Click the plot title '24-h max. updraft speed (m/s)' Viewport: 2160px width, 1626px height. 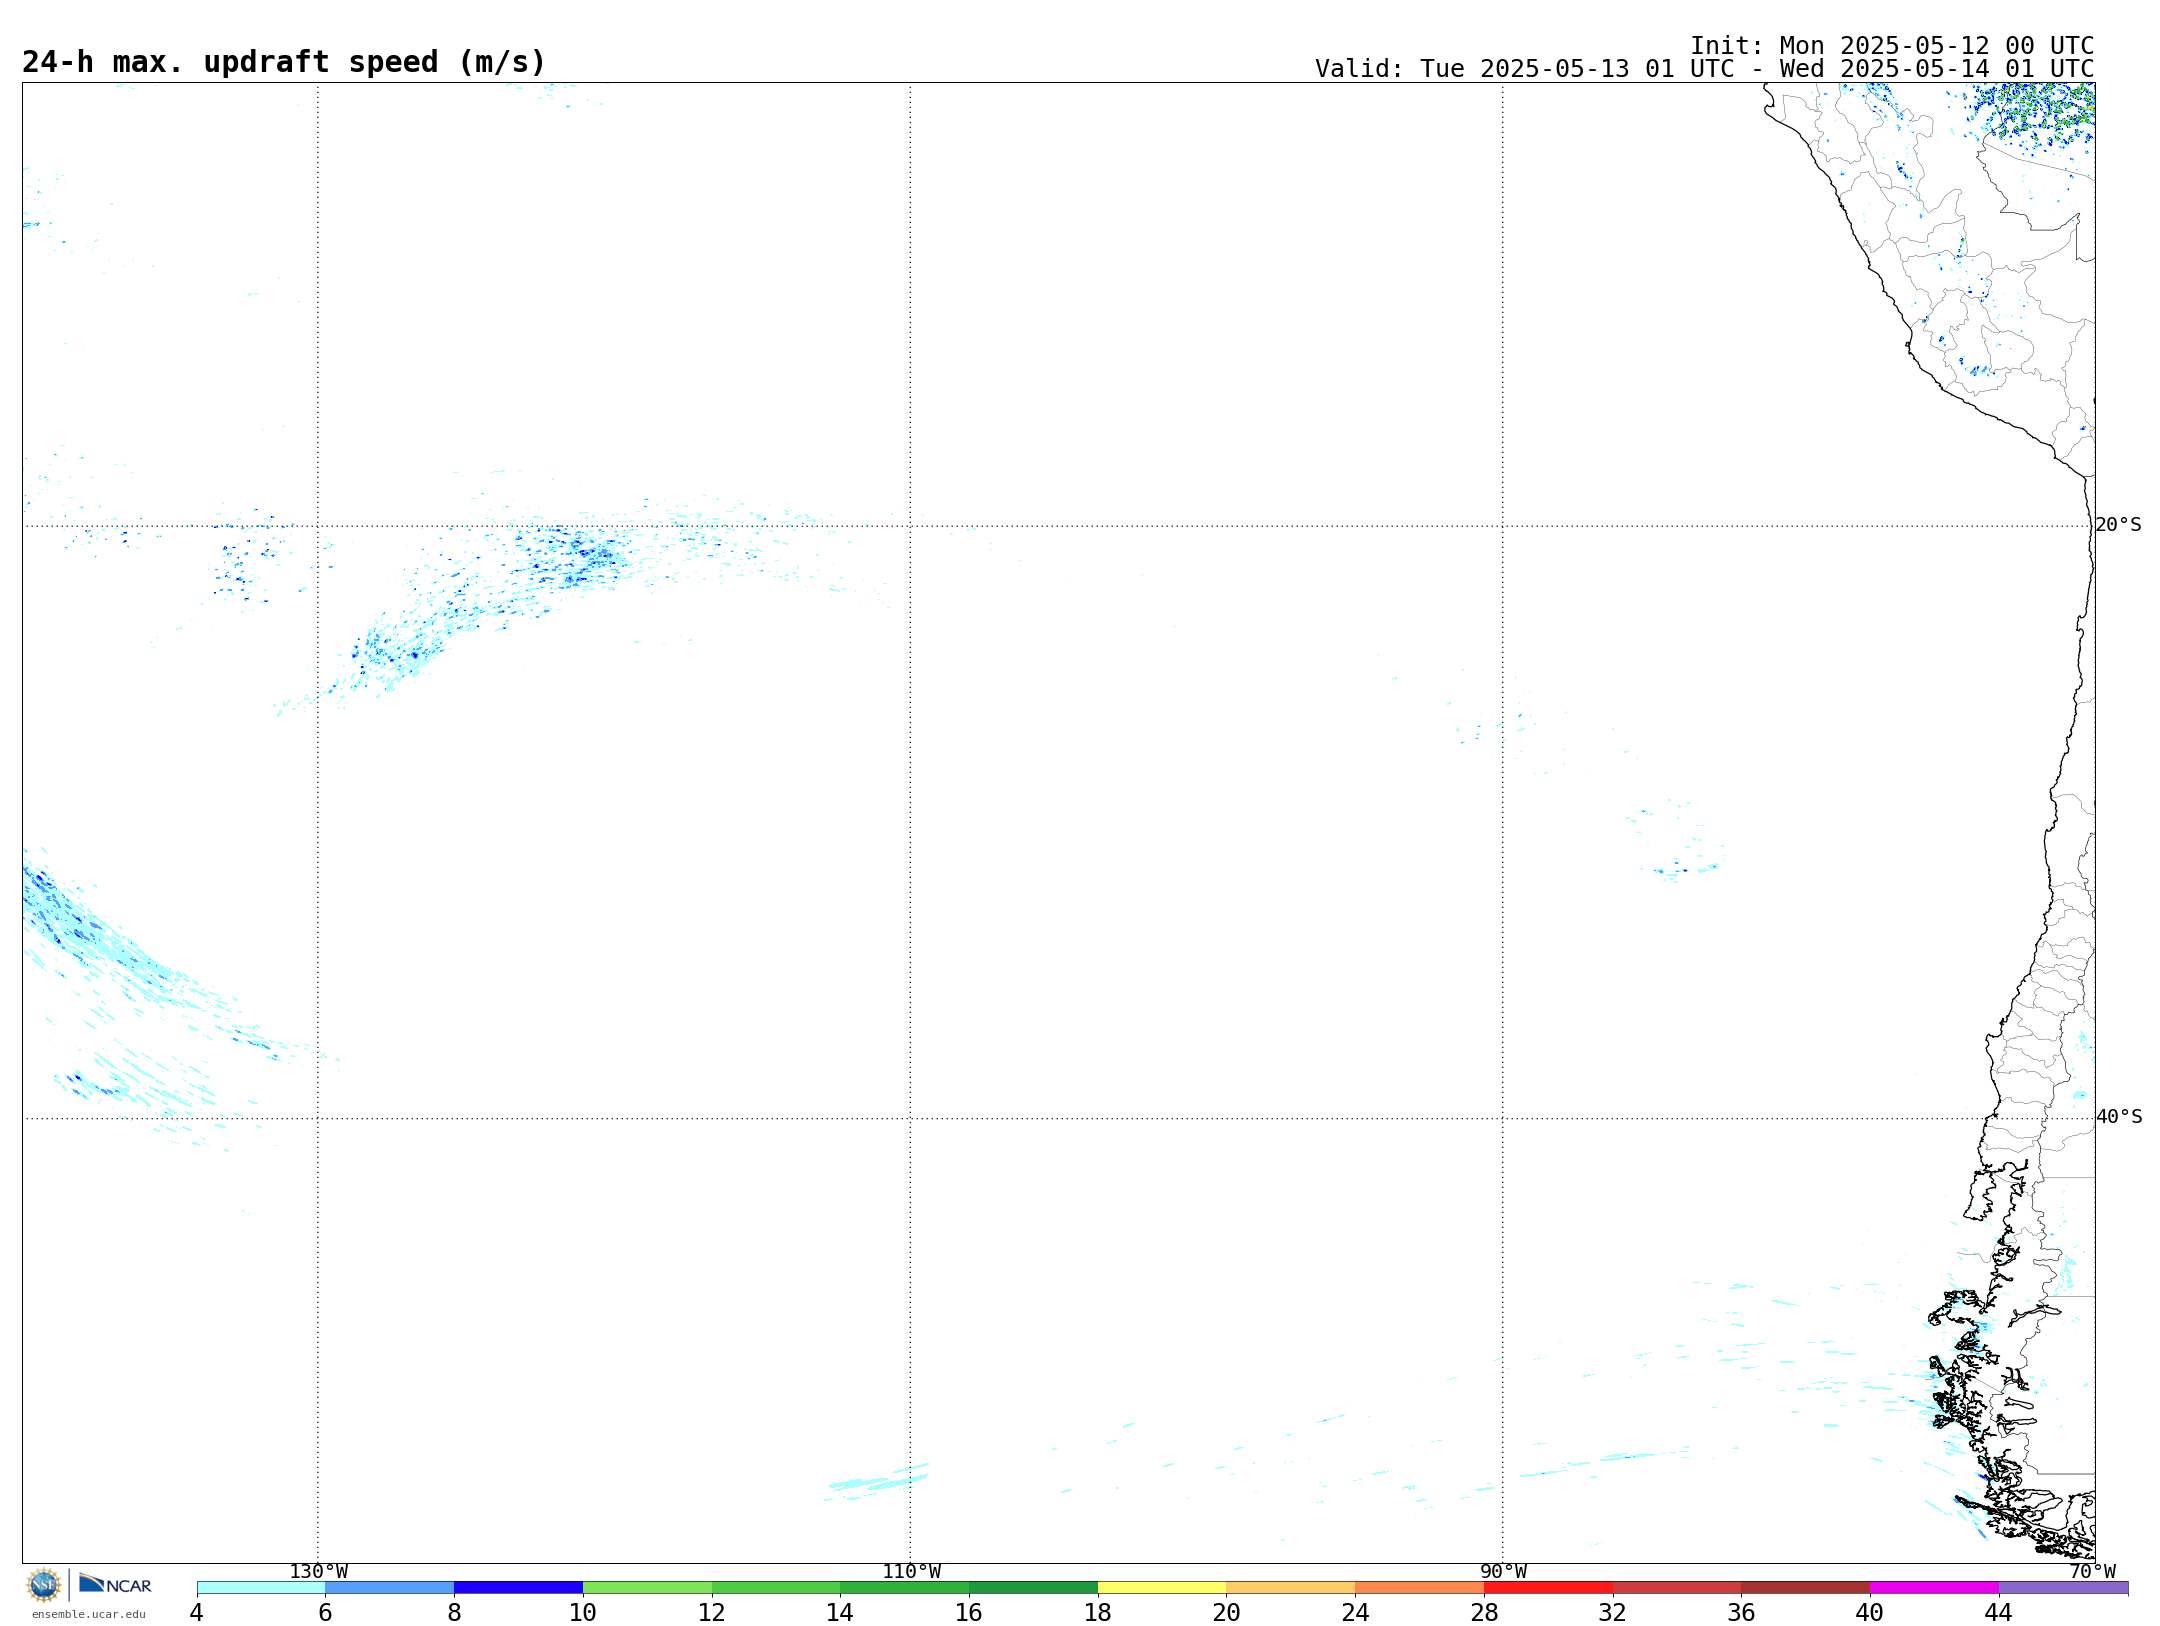(284, 62)
